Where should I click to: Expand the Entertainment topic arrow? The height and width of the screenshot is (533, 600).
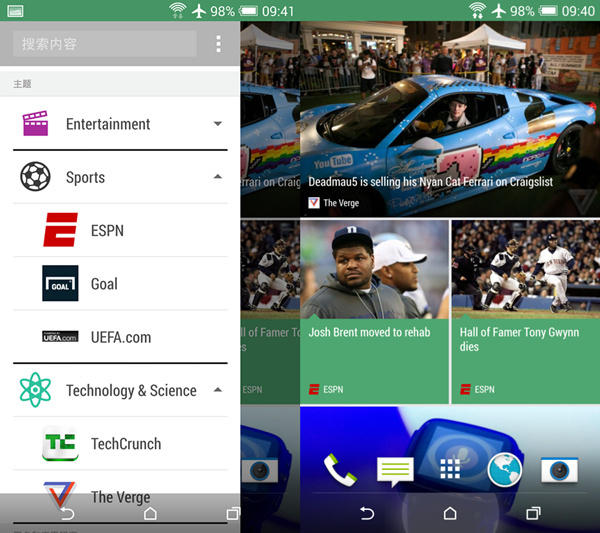(x=218, y=124)
